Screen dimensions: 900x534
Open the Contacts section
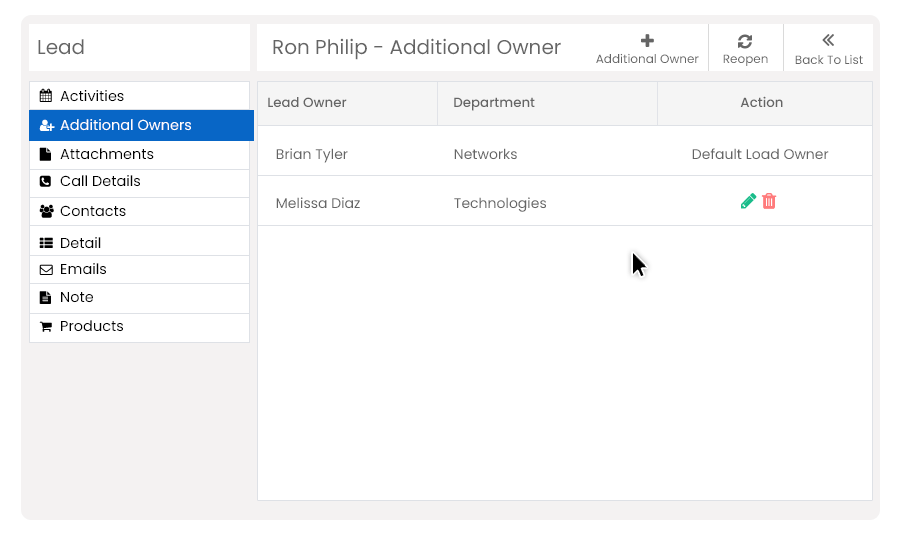[139, 211]
